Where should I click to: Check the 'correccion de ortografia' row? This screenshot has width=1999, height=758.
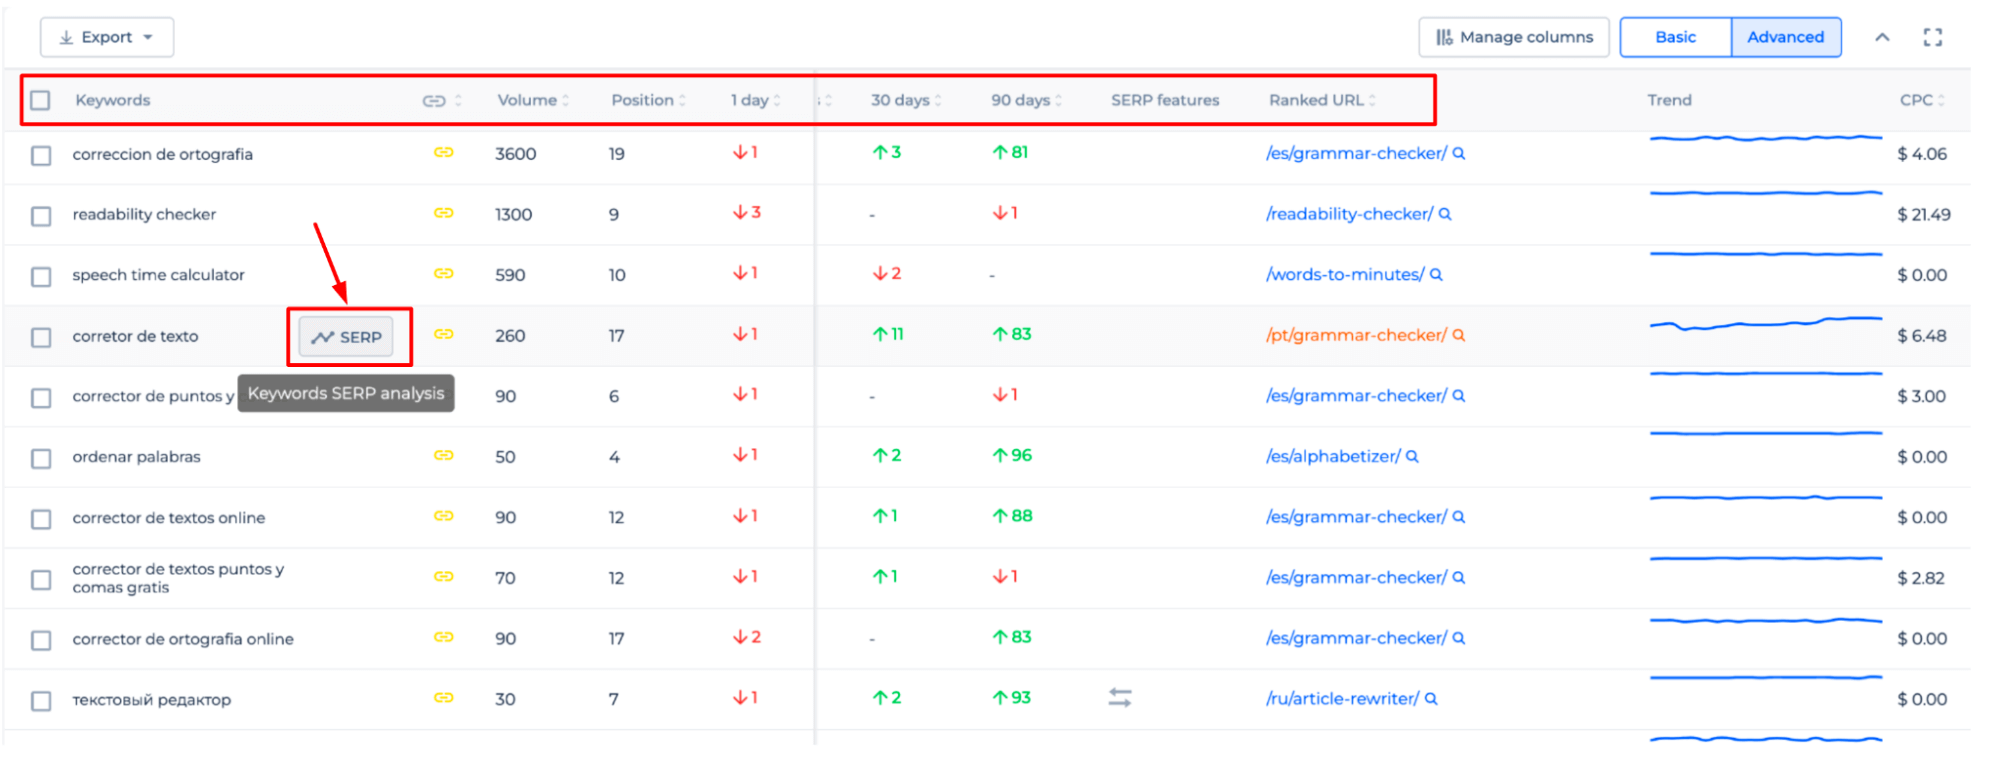click(x=41, y=155)
